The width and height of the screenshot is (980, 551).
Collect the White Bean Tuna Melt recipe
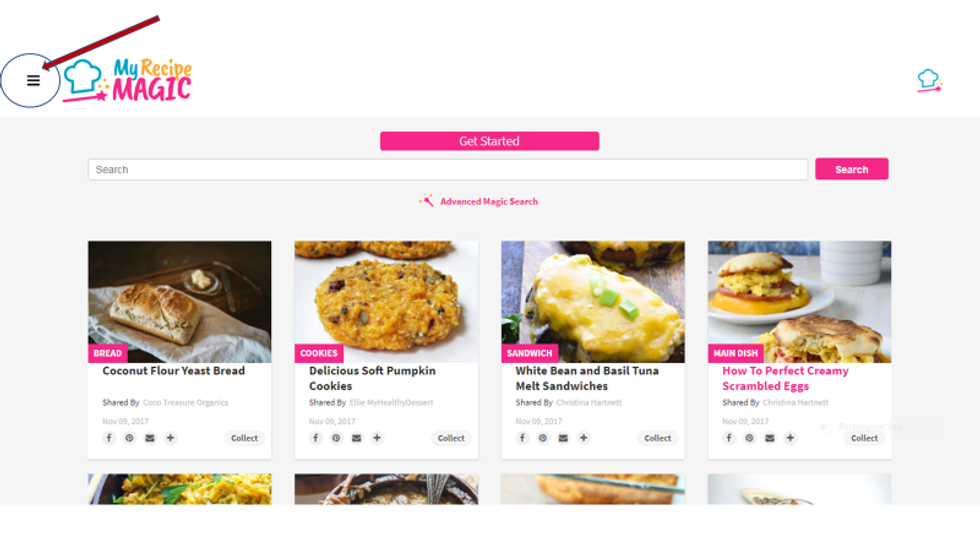point(658,438)
